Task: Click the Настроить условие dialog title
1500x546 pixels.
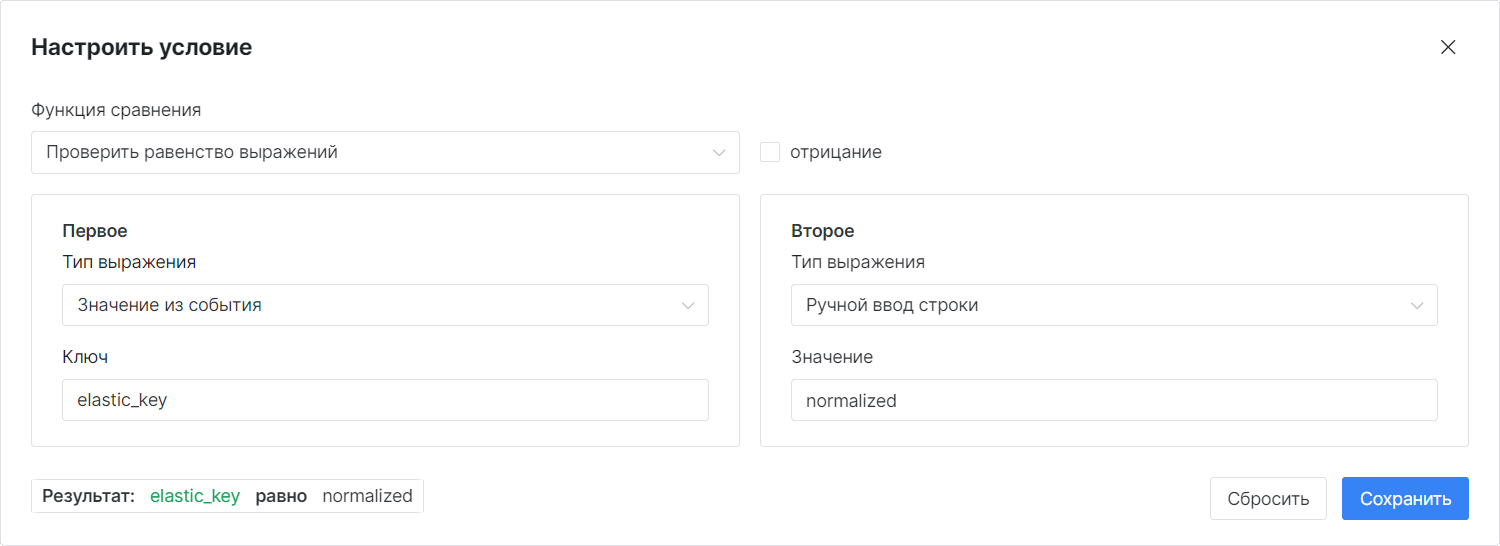Action: tap(142, 47)
